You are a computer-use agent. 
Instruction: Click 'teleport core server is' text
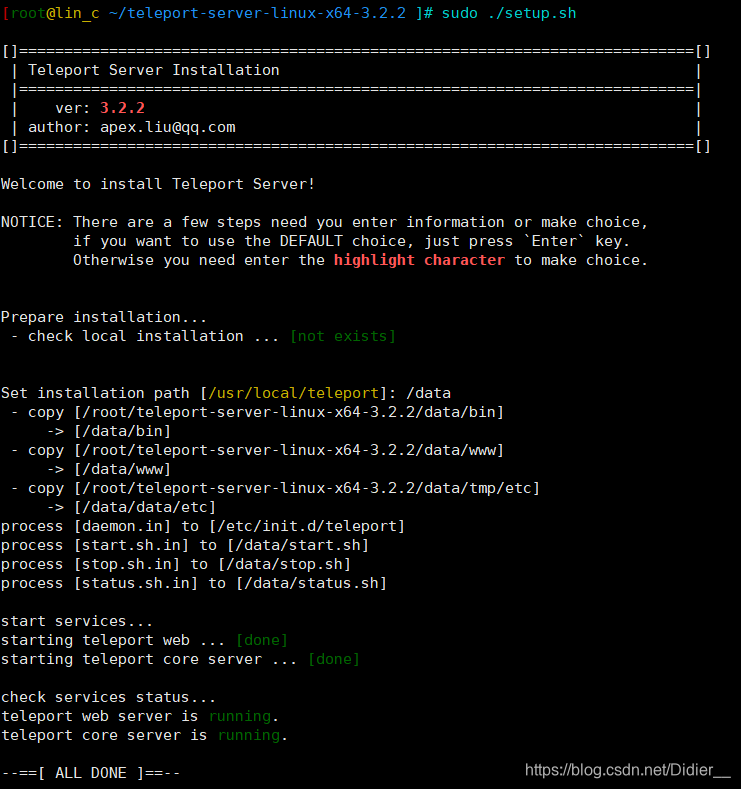tap(104, 735)
